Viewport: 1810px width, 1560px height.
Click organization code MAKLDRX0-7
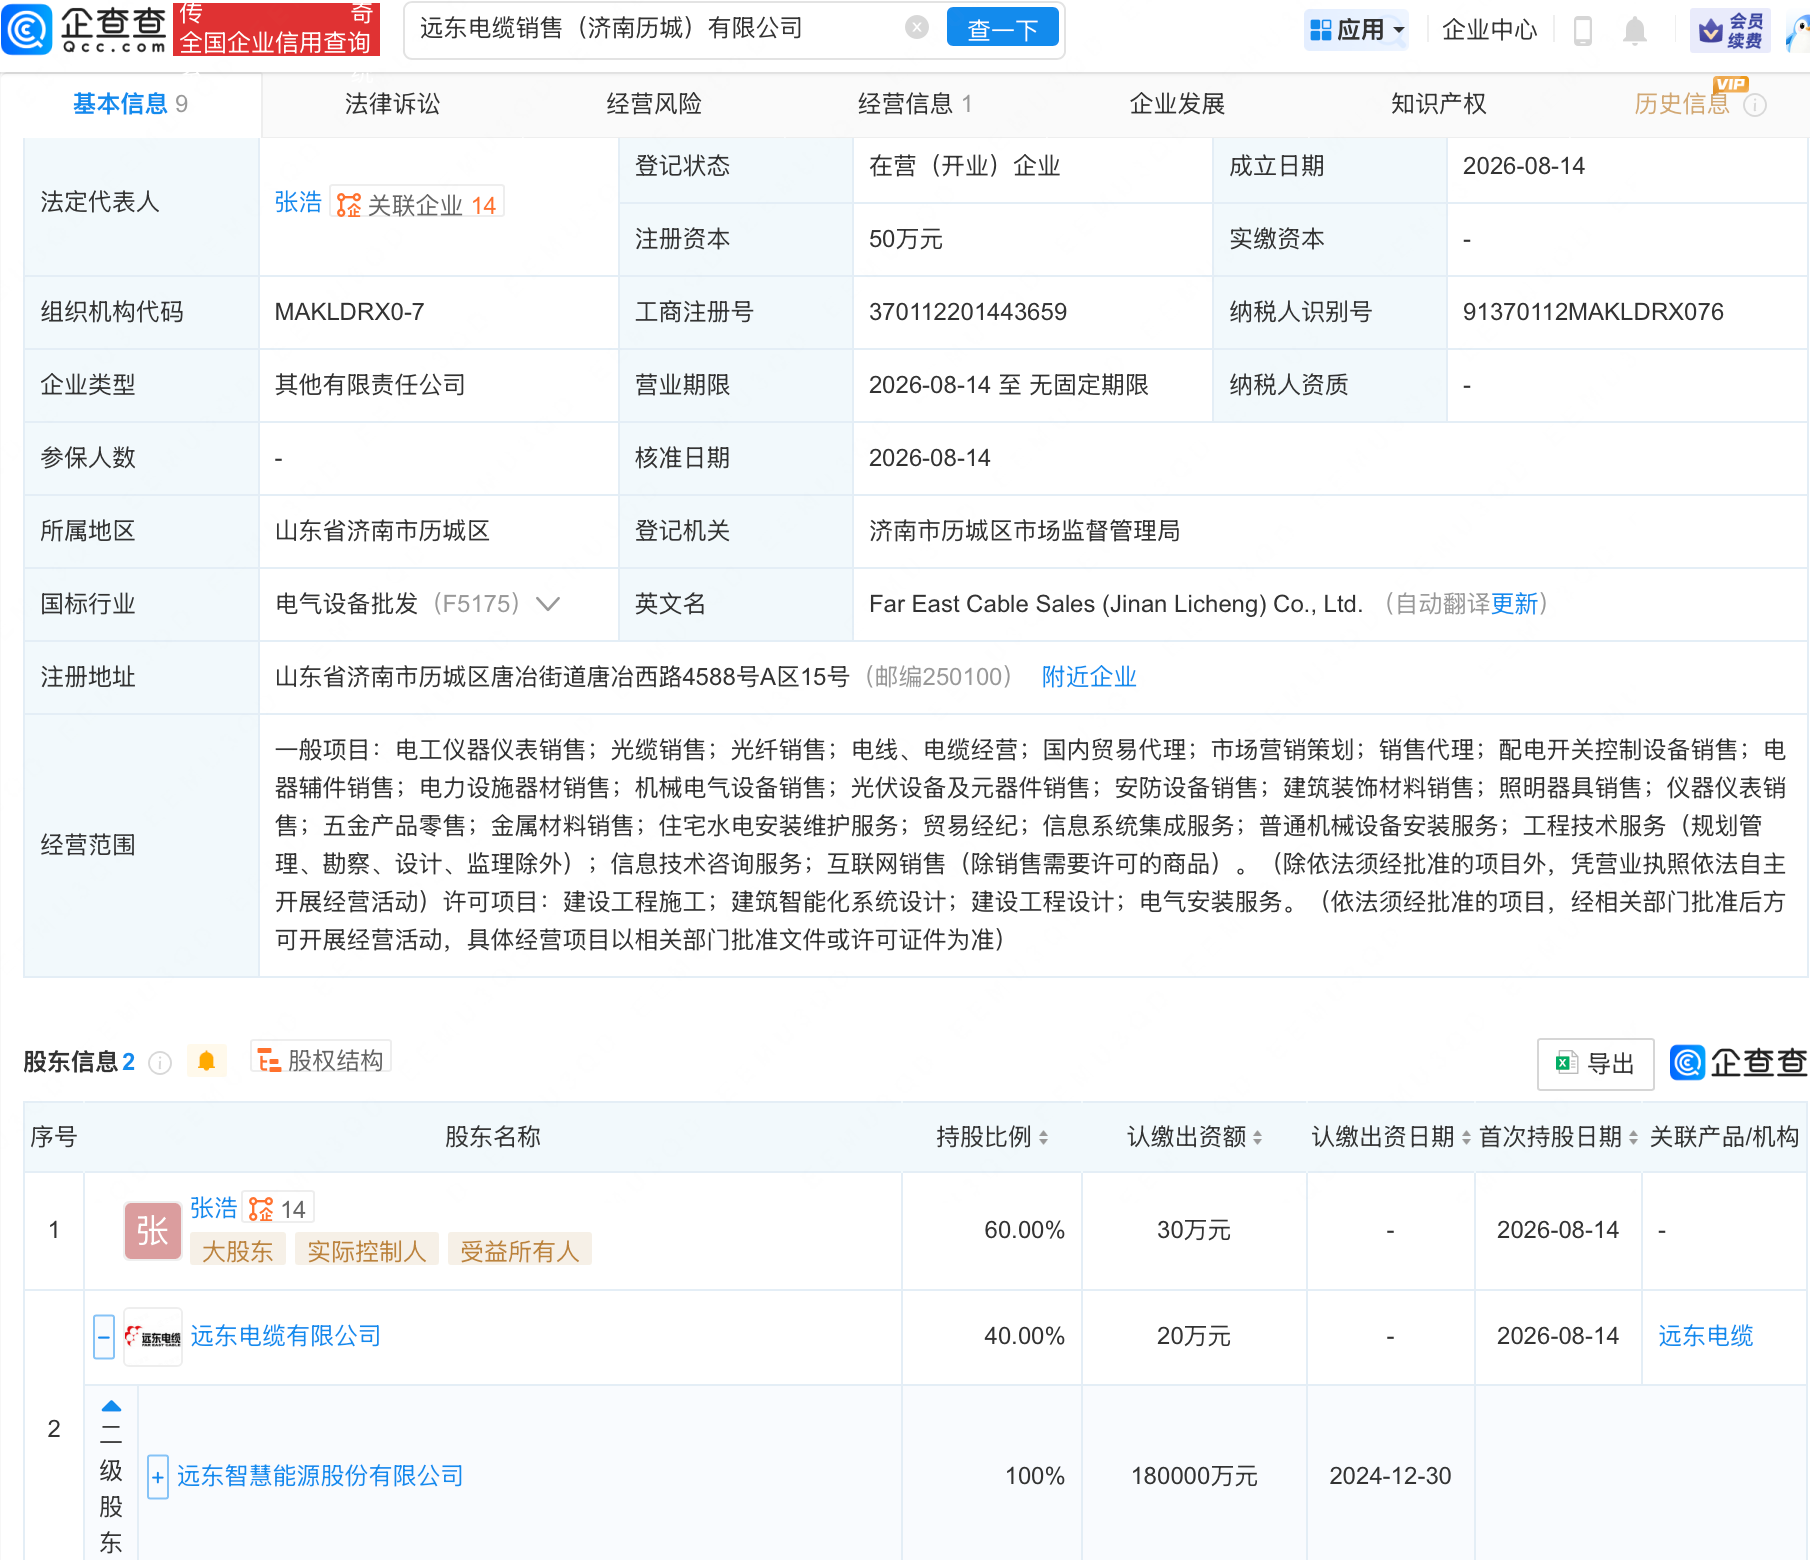pos(349,312)
